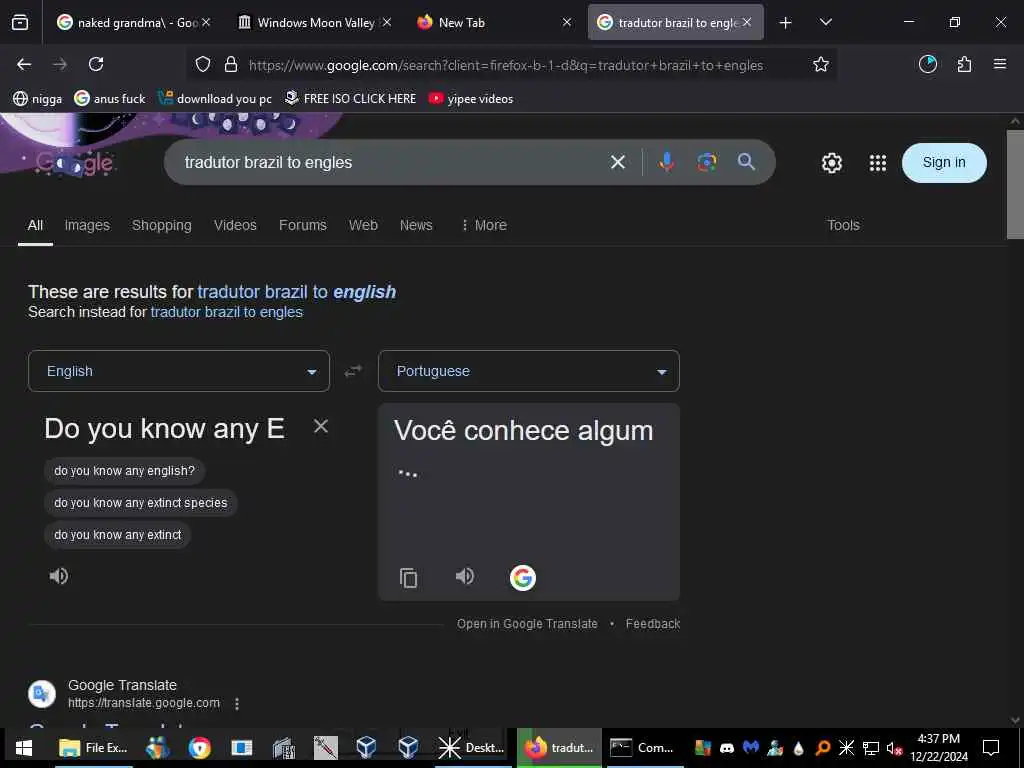This screenshot has height=768, width=1024.
Task: Choose suggestion 'do you know any english?'
Action: [124, 471]
